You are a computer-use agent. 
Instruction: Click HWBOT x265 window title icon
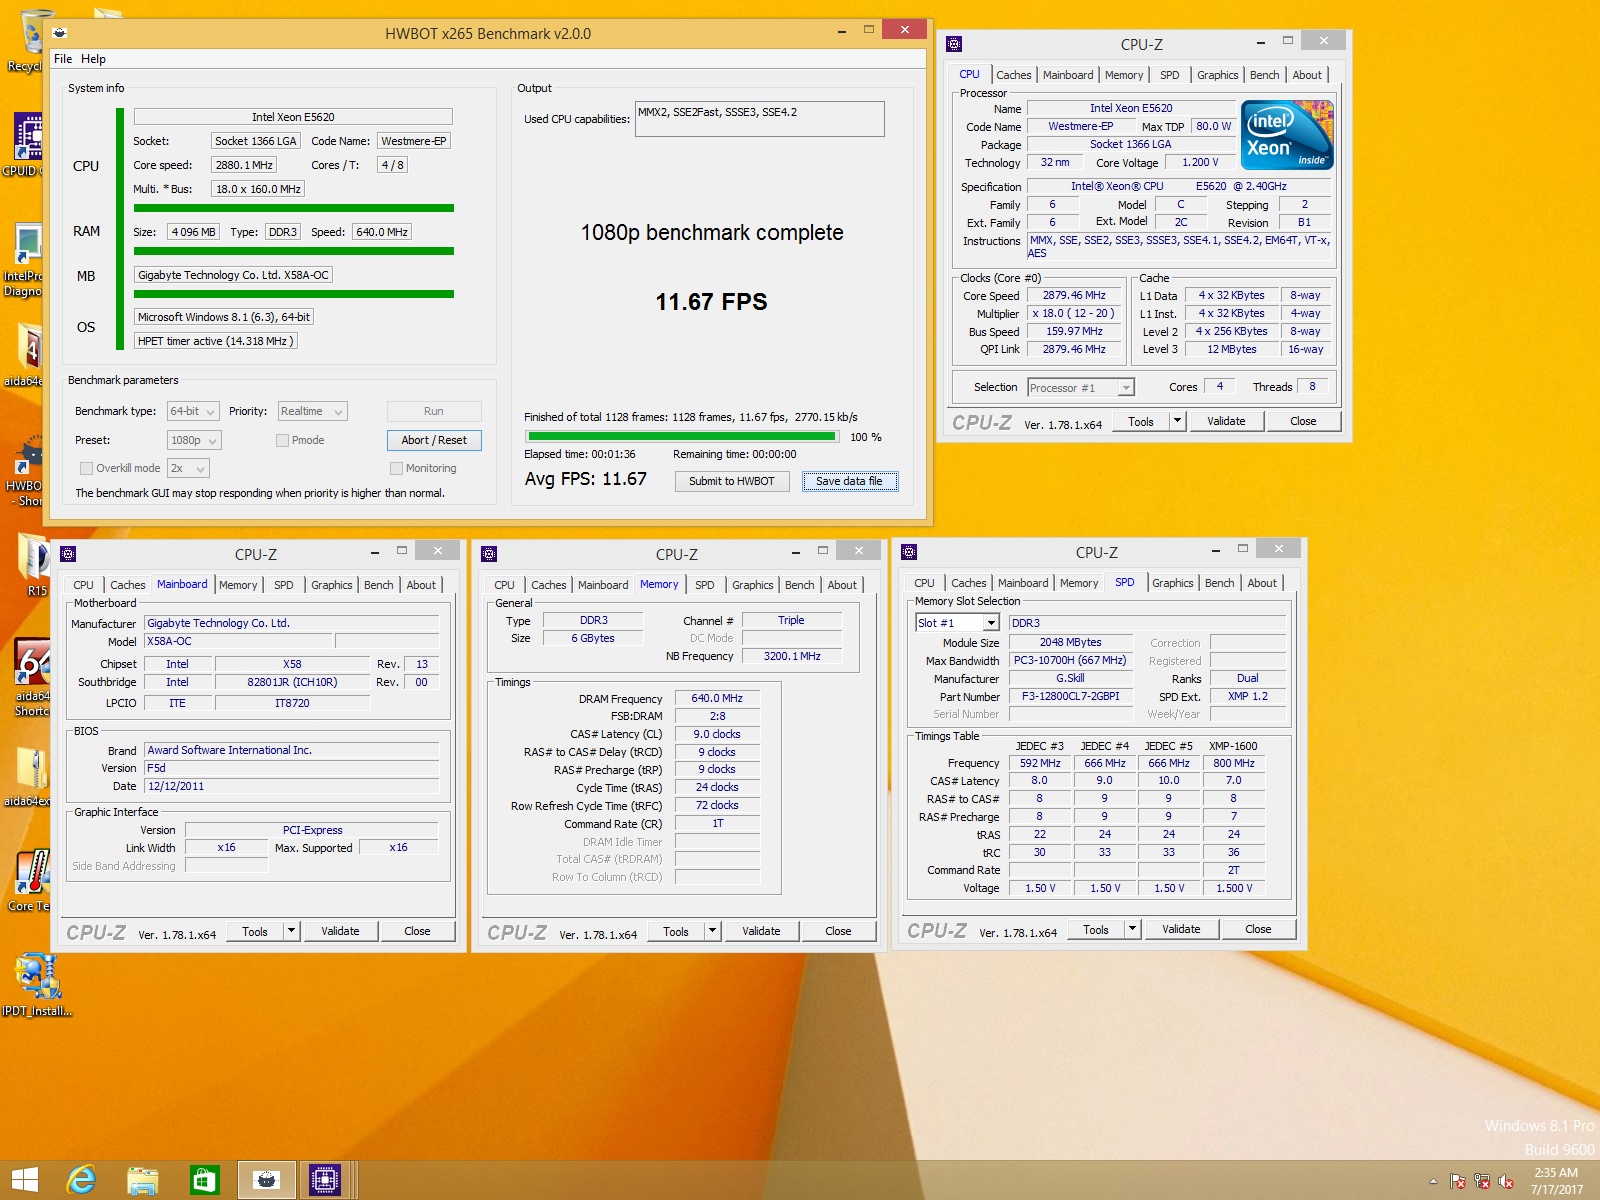tap(60, 33)
